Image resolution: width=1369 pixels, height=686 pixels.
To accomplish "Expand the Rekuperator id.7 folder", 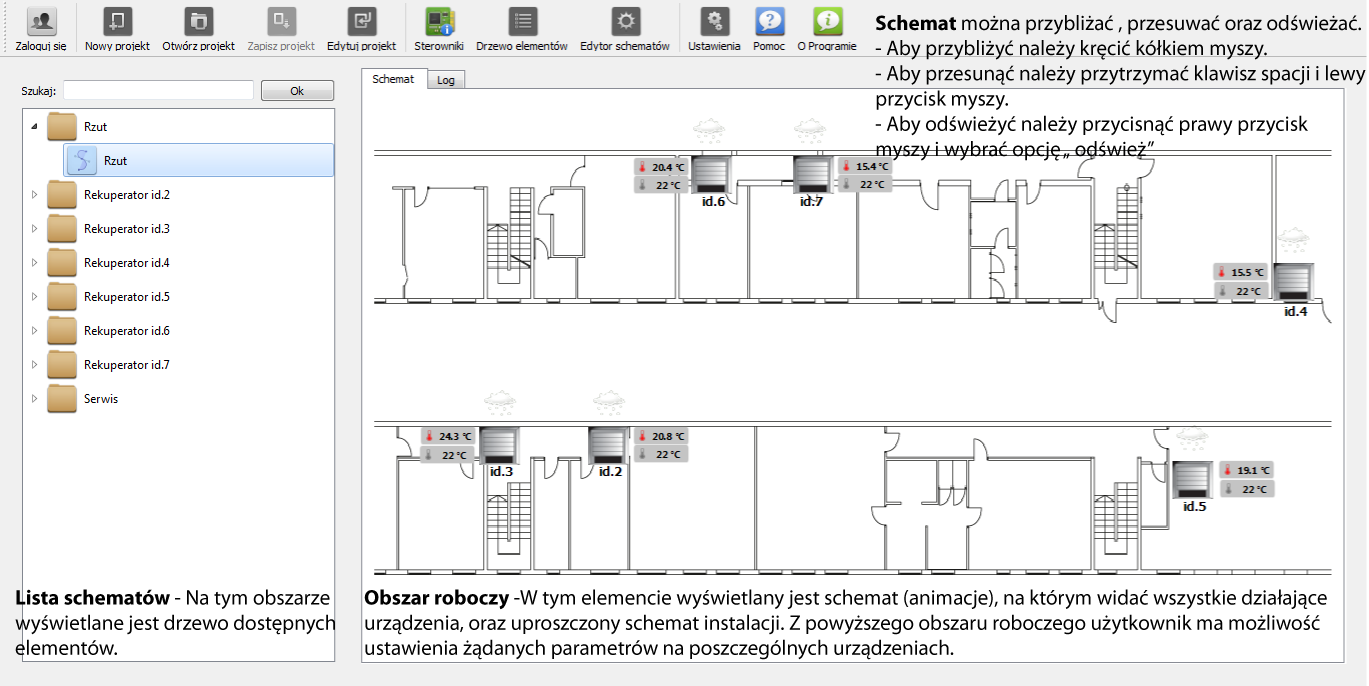I will [x=34, y=365].
